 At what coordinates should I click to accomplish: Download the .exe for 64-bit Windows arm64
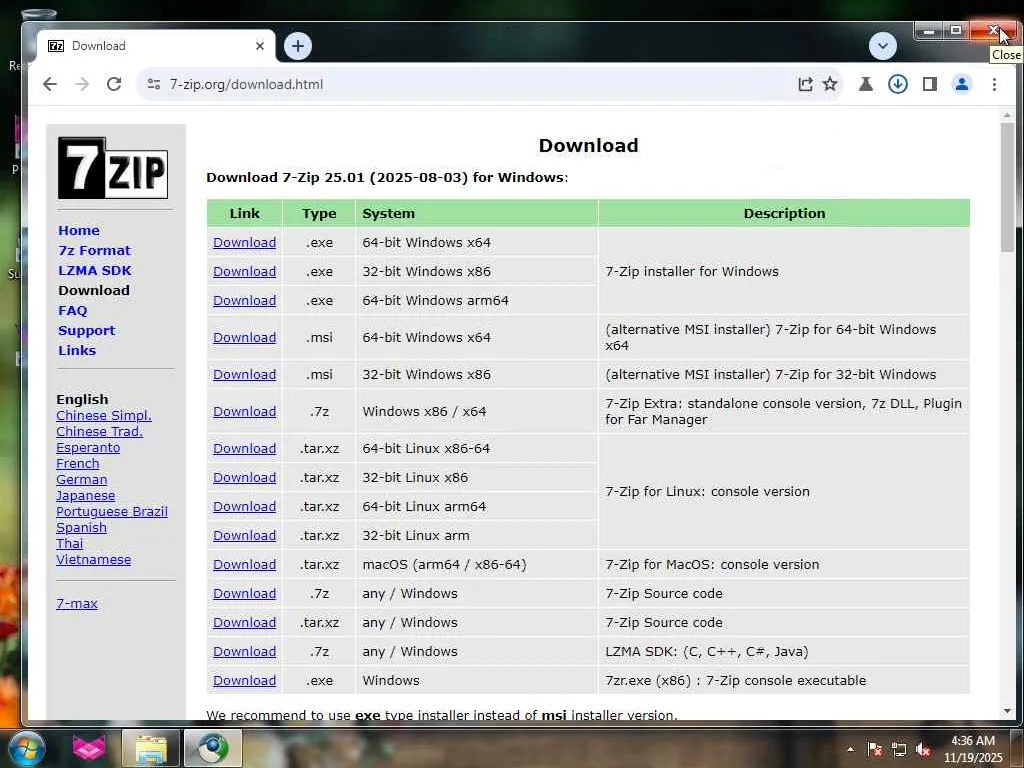(x=244, y=300)
